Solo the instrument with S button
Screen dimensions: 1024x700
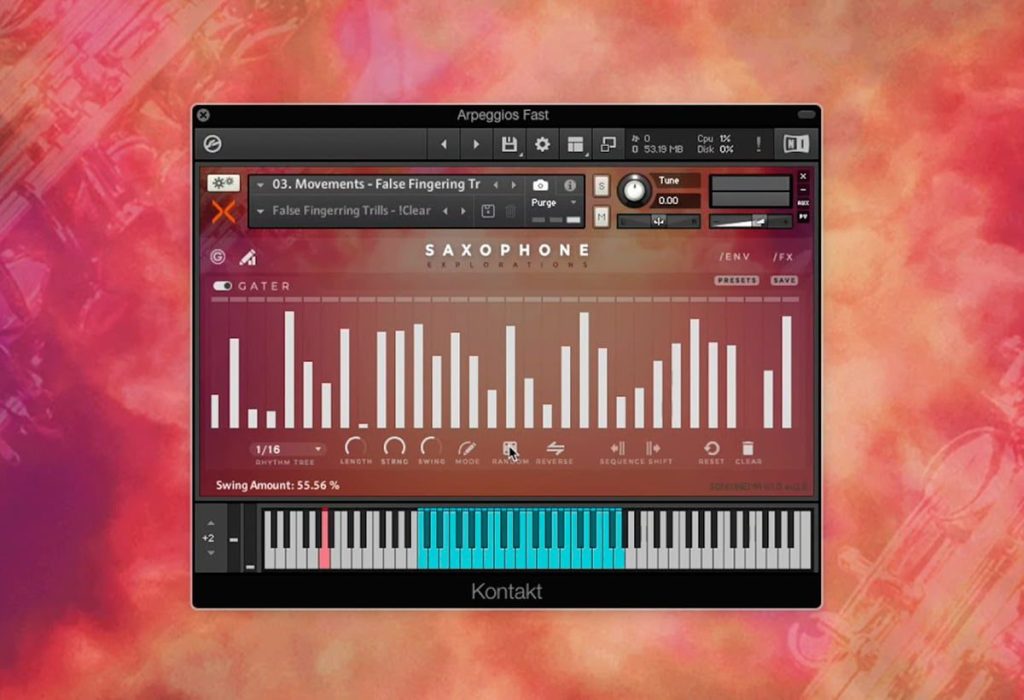601,186
